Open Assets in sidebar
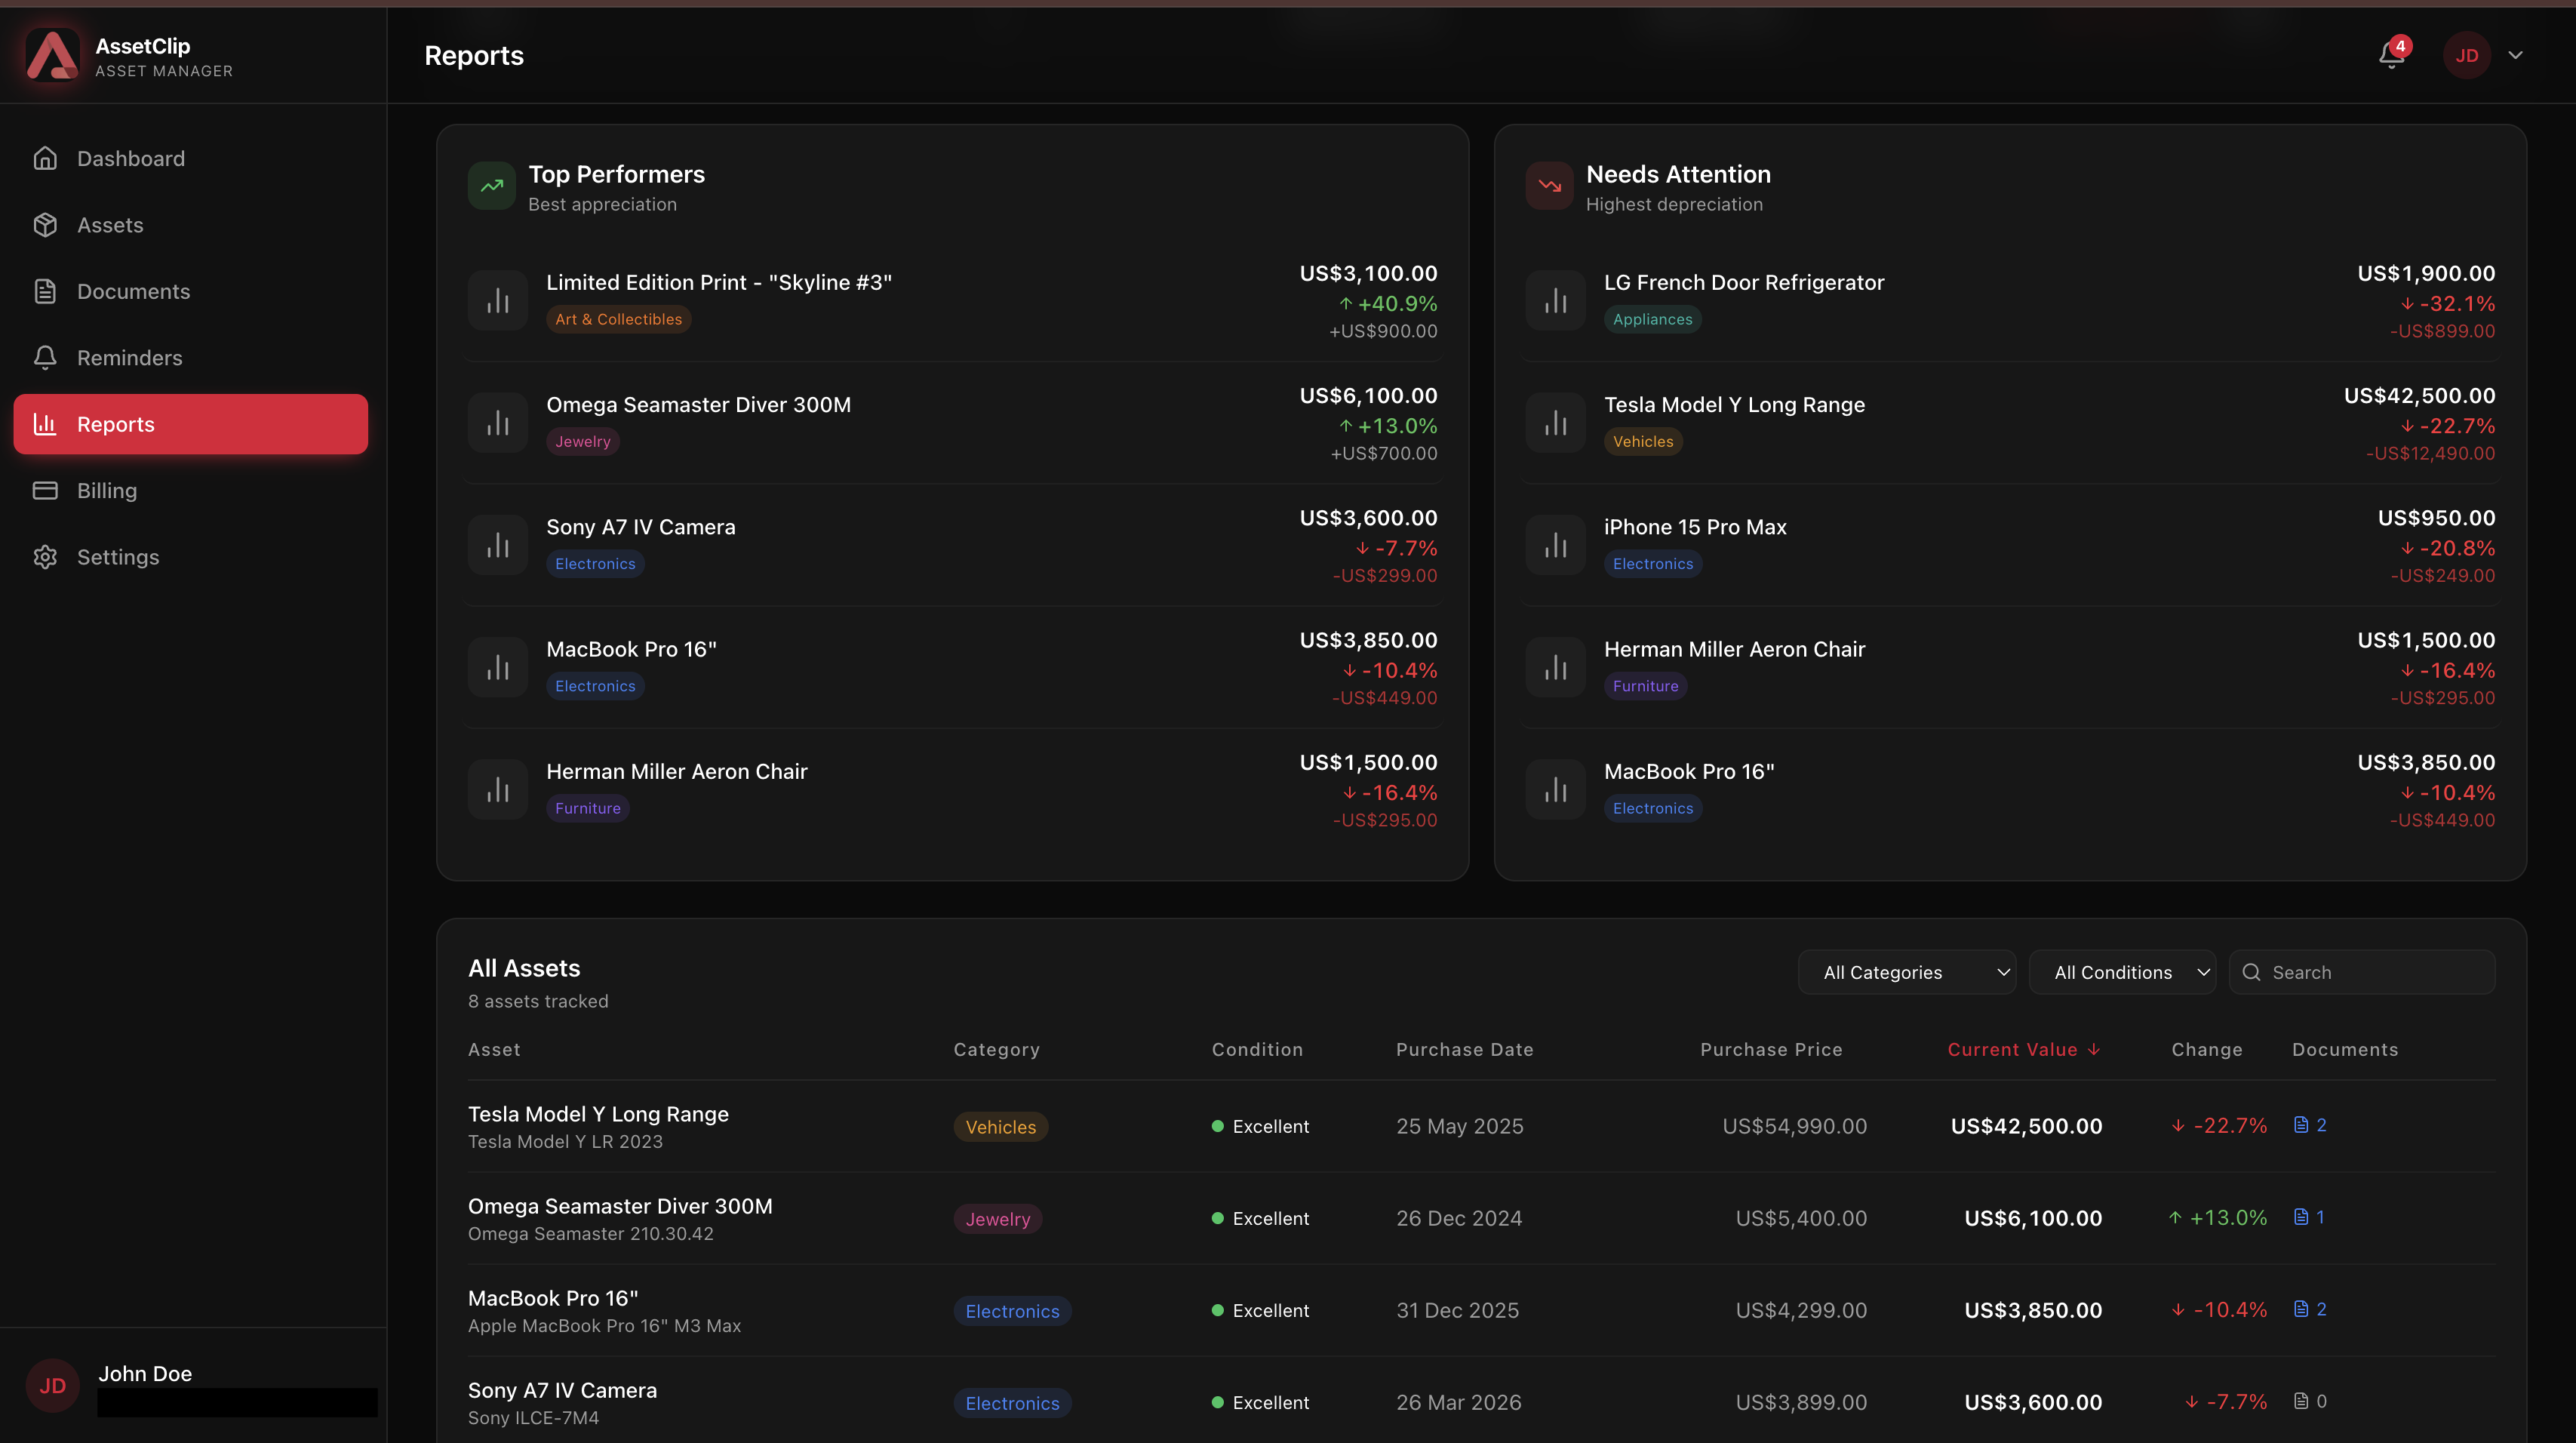Screen dimensions: 2576x1443 click(x=191, y=225)
